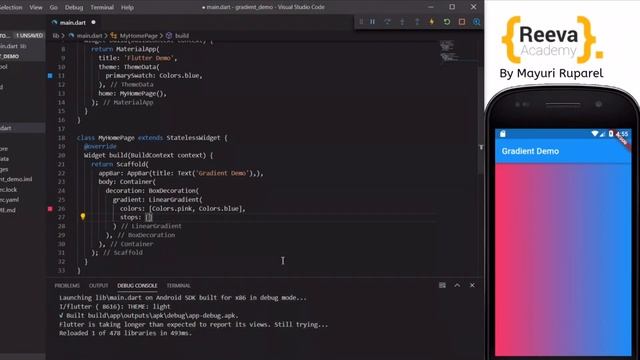Viewport: 640px width, 360px height.
Task: Click the Step Out debug icon
Action: 417,22
